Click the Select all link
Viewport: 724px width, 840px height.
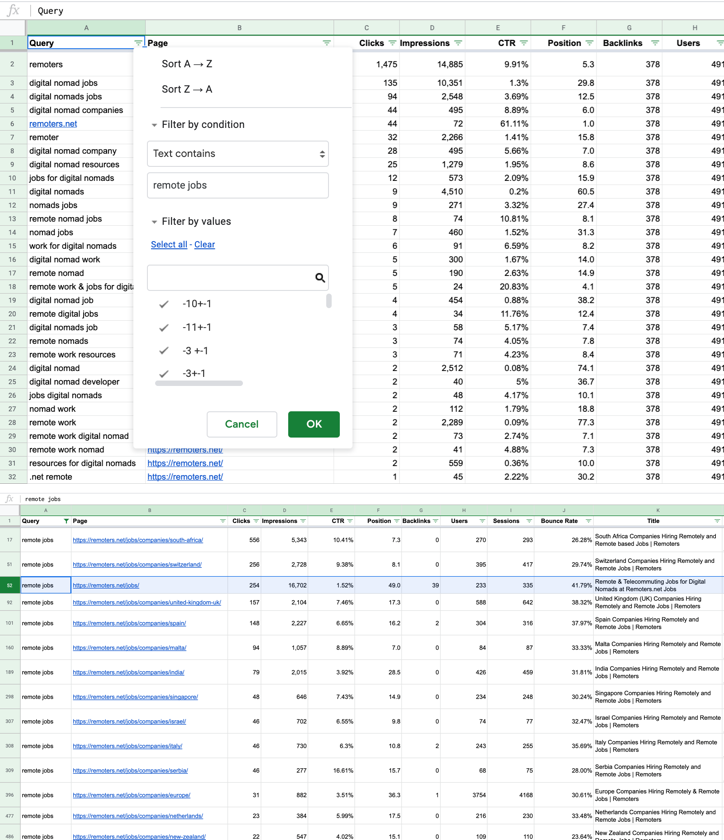(x=169, y=244)
